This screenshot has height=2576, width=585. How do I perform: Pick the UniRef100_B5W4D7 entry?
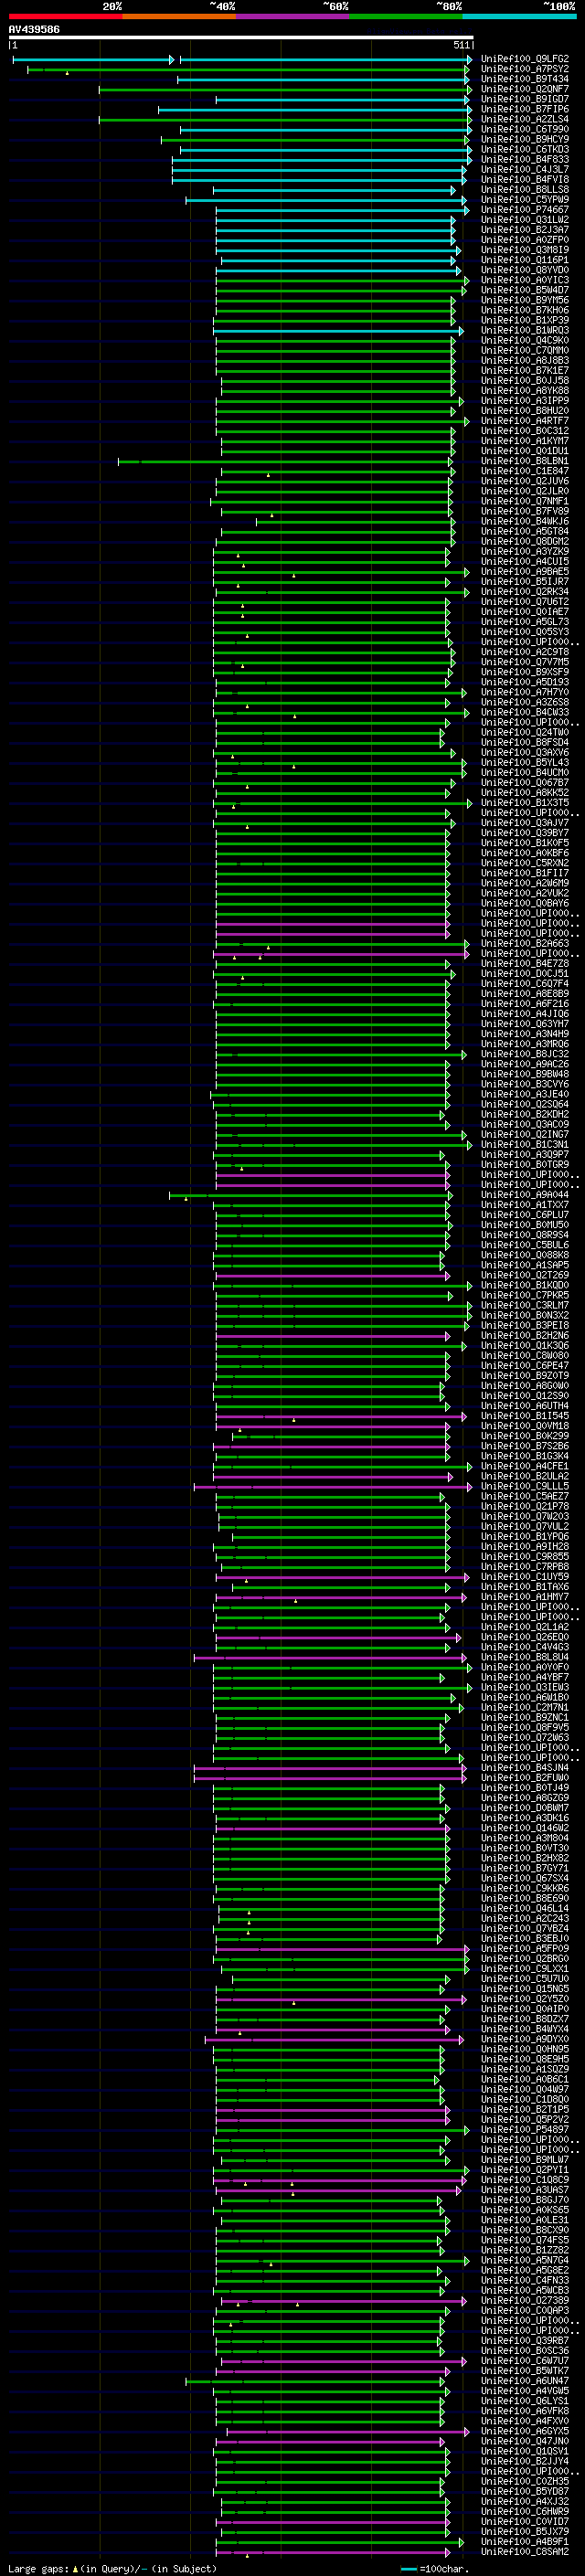pyautogui.click(x=525, y=291)
